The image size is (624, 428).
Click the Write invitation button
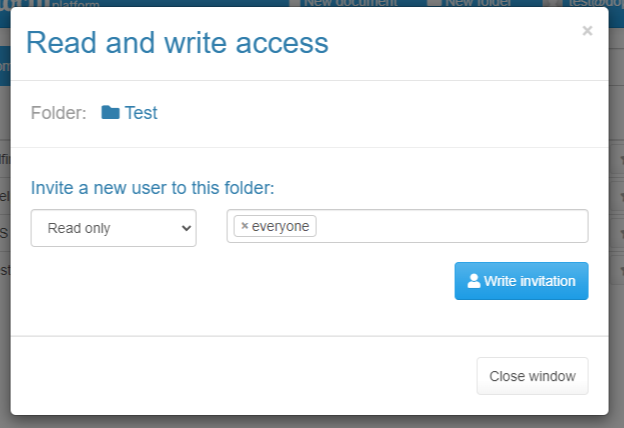tap(521, 281)
